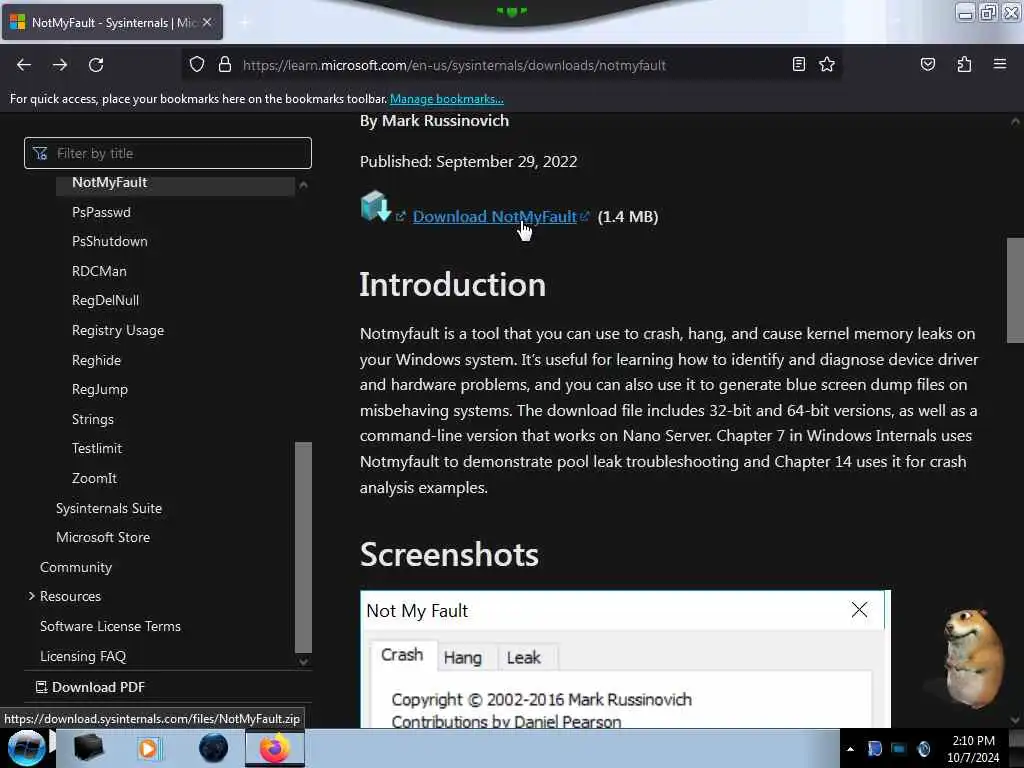This screenshot has width=1024, height=768.
Task: Open PsPasswd in the sidebar
Action: 101,212
